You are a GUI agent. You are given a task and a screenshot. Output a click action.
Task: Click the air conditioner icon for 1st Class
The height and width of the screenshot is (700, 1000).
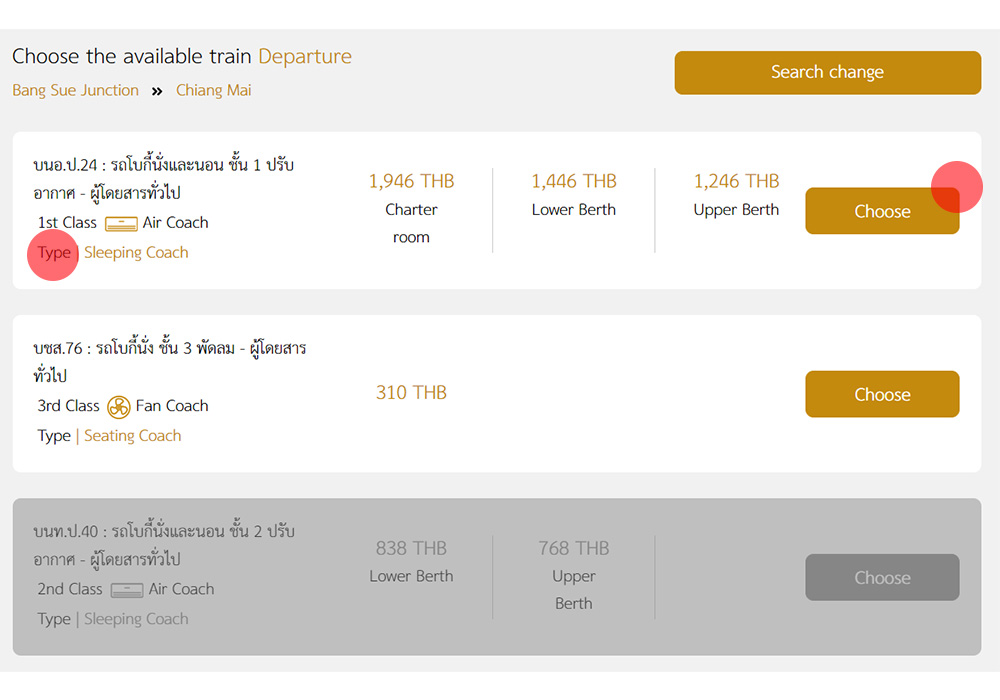121,223
